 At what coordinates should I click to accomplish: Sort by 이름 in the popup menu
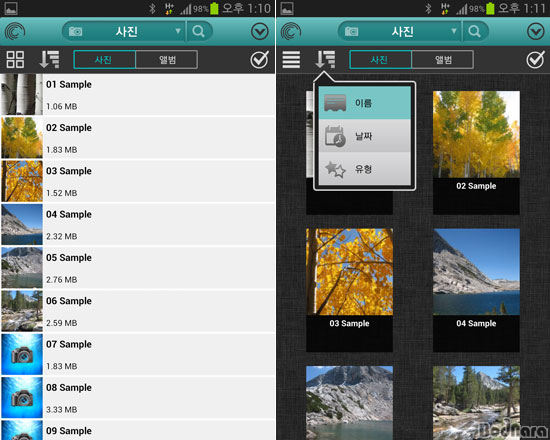(364, 103)
